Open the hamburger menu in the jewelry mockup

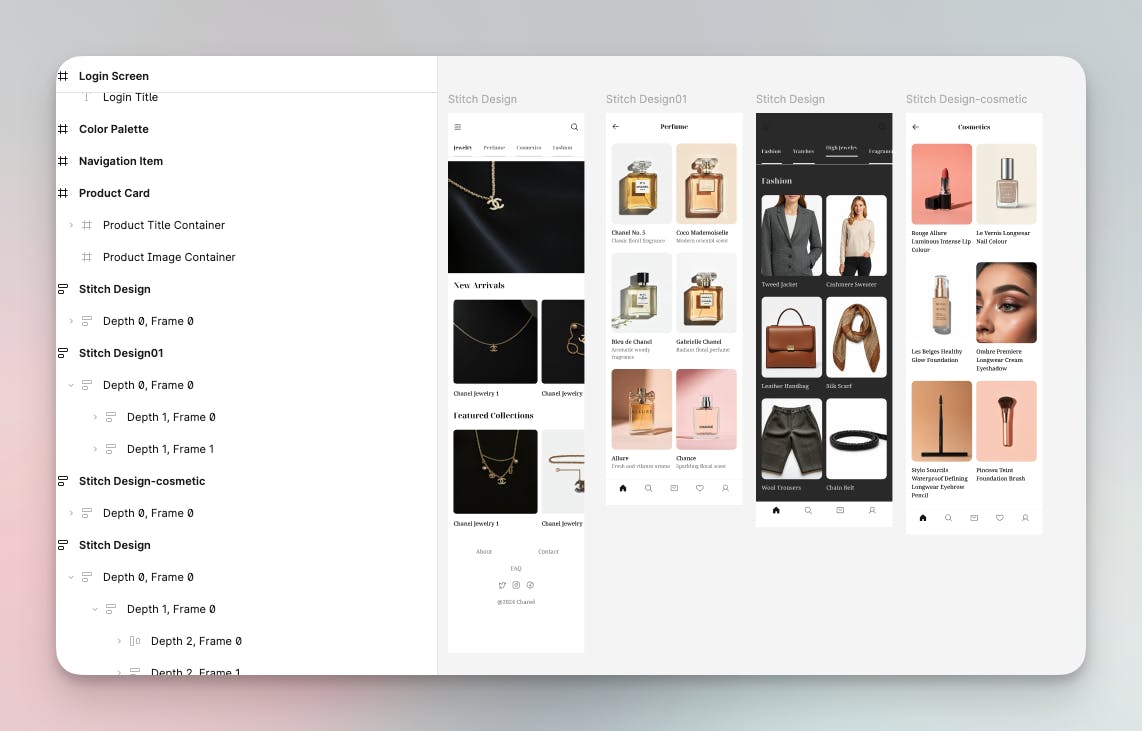(x=457, y=127)
